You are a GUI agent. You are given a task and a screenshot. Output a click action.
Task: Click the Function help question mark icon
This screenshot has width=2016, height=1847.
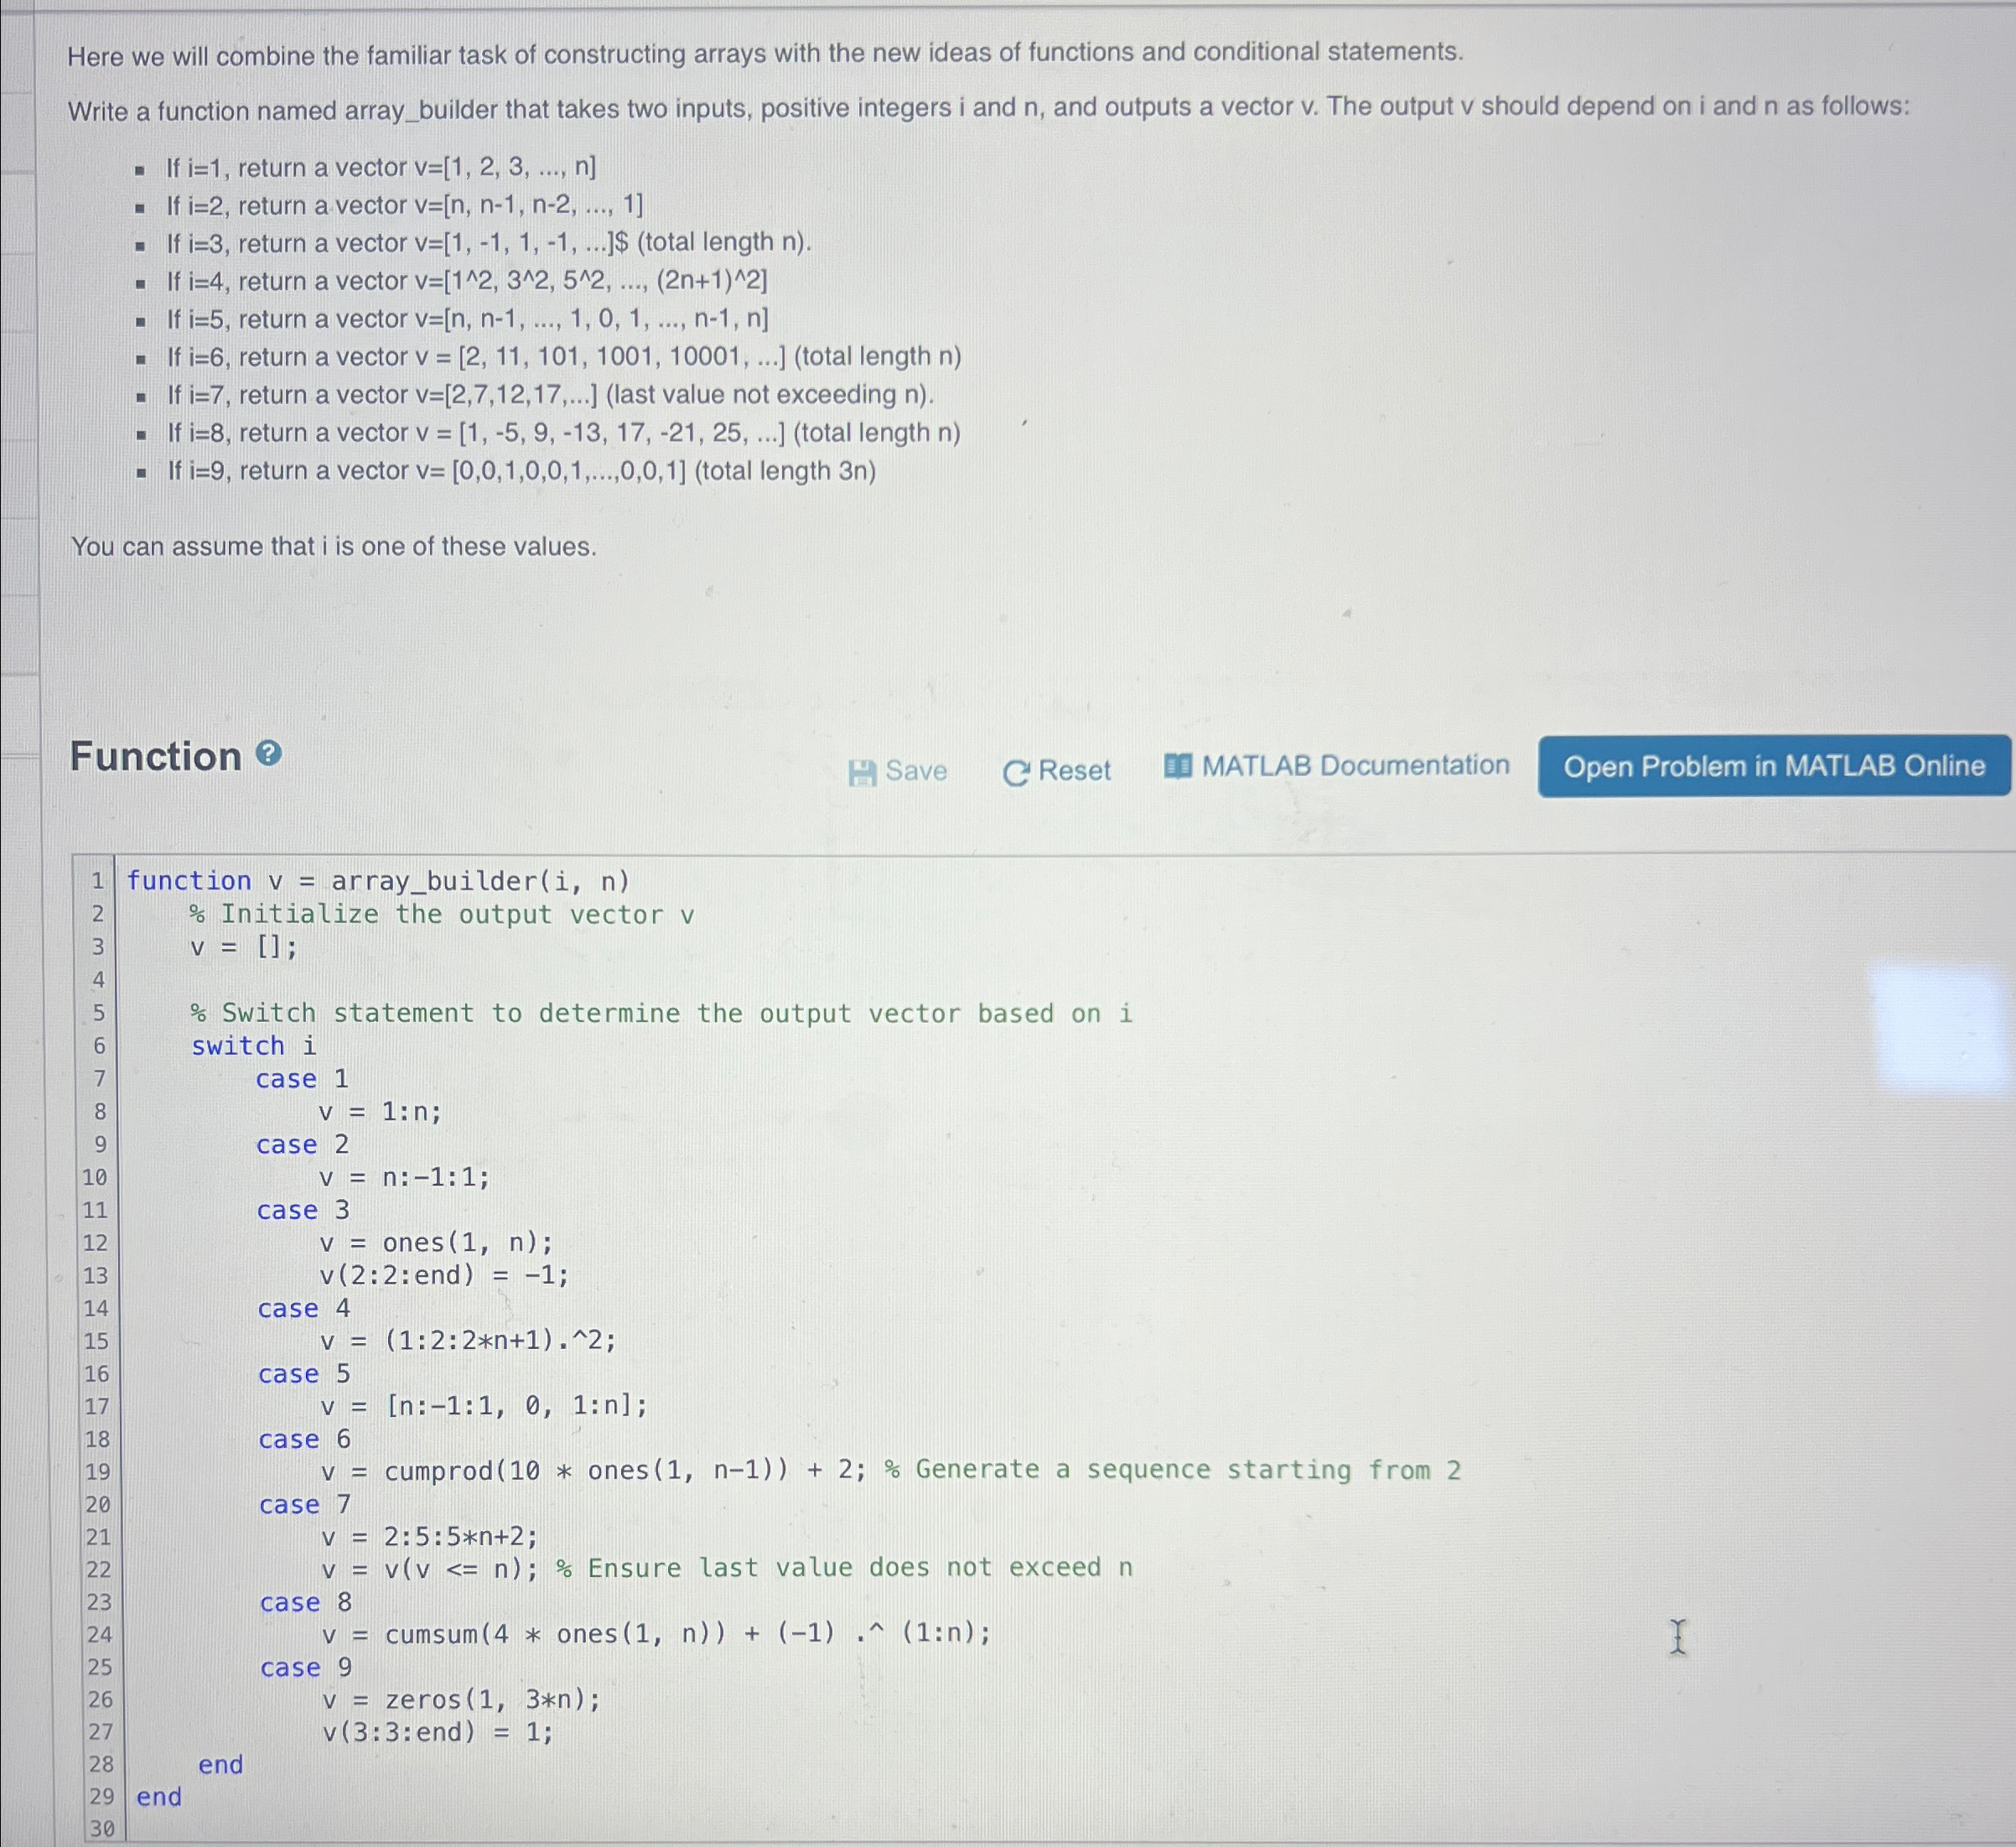click(268, 753)
